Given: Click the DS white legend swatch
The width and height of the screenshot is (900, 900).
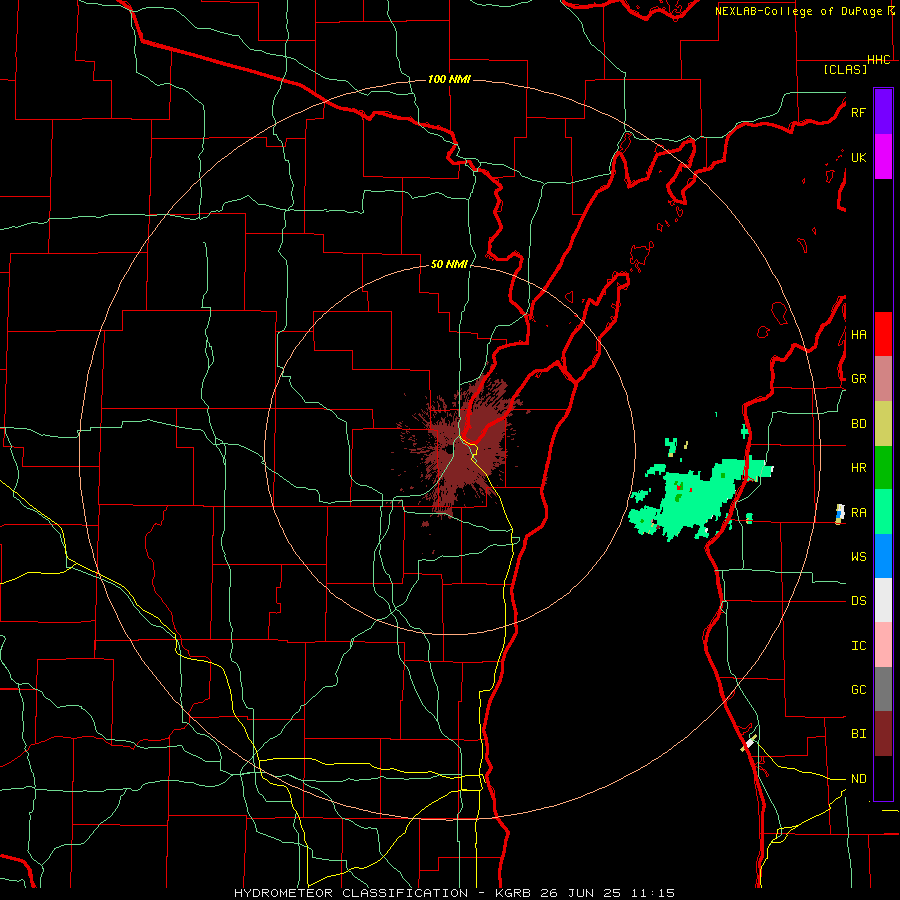Looking at the screenshot, I should 883,600.
